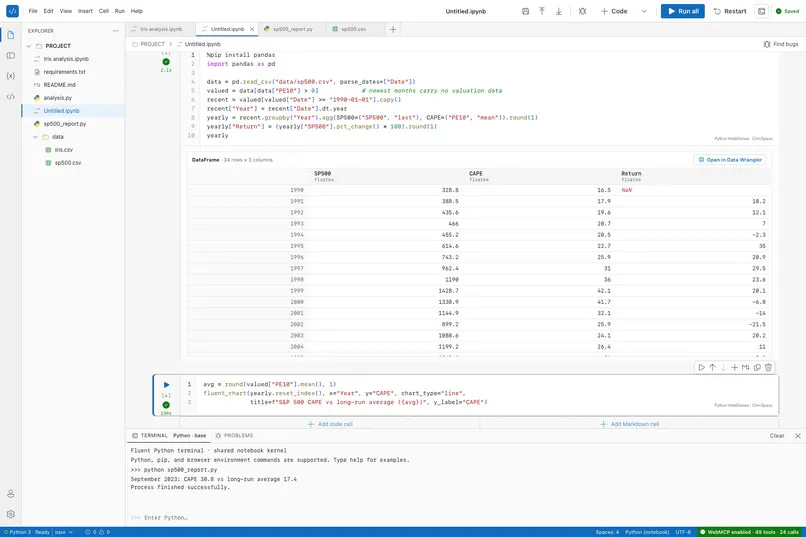Collapse the data folder in Explorer
Viewport: 806px width, 537px height.
tap(35, 137)
